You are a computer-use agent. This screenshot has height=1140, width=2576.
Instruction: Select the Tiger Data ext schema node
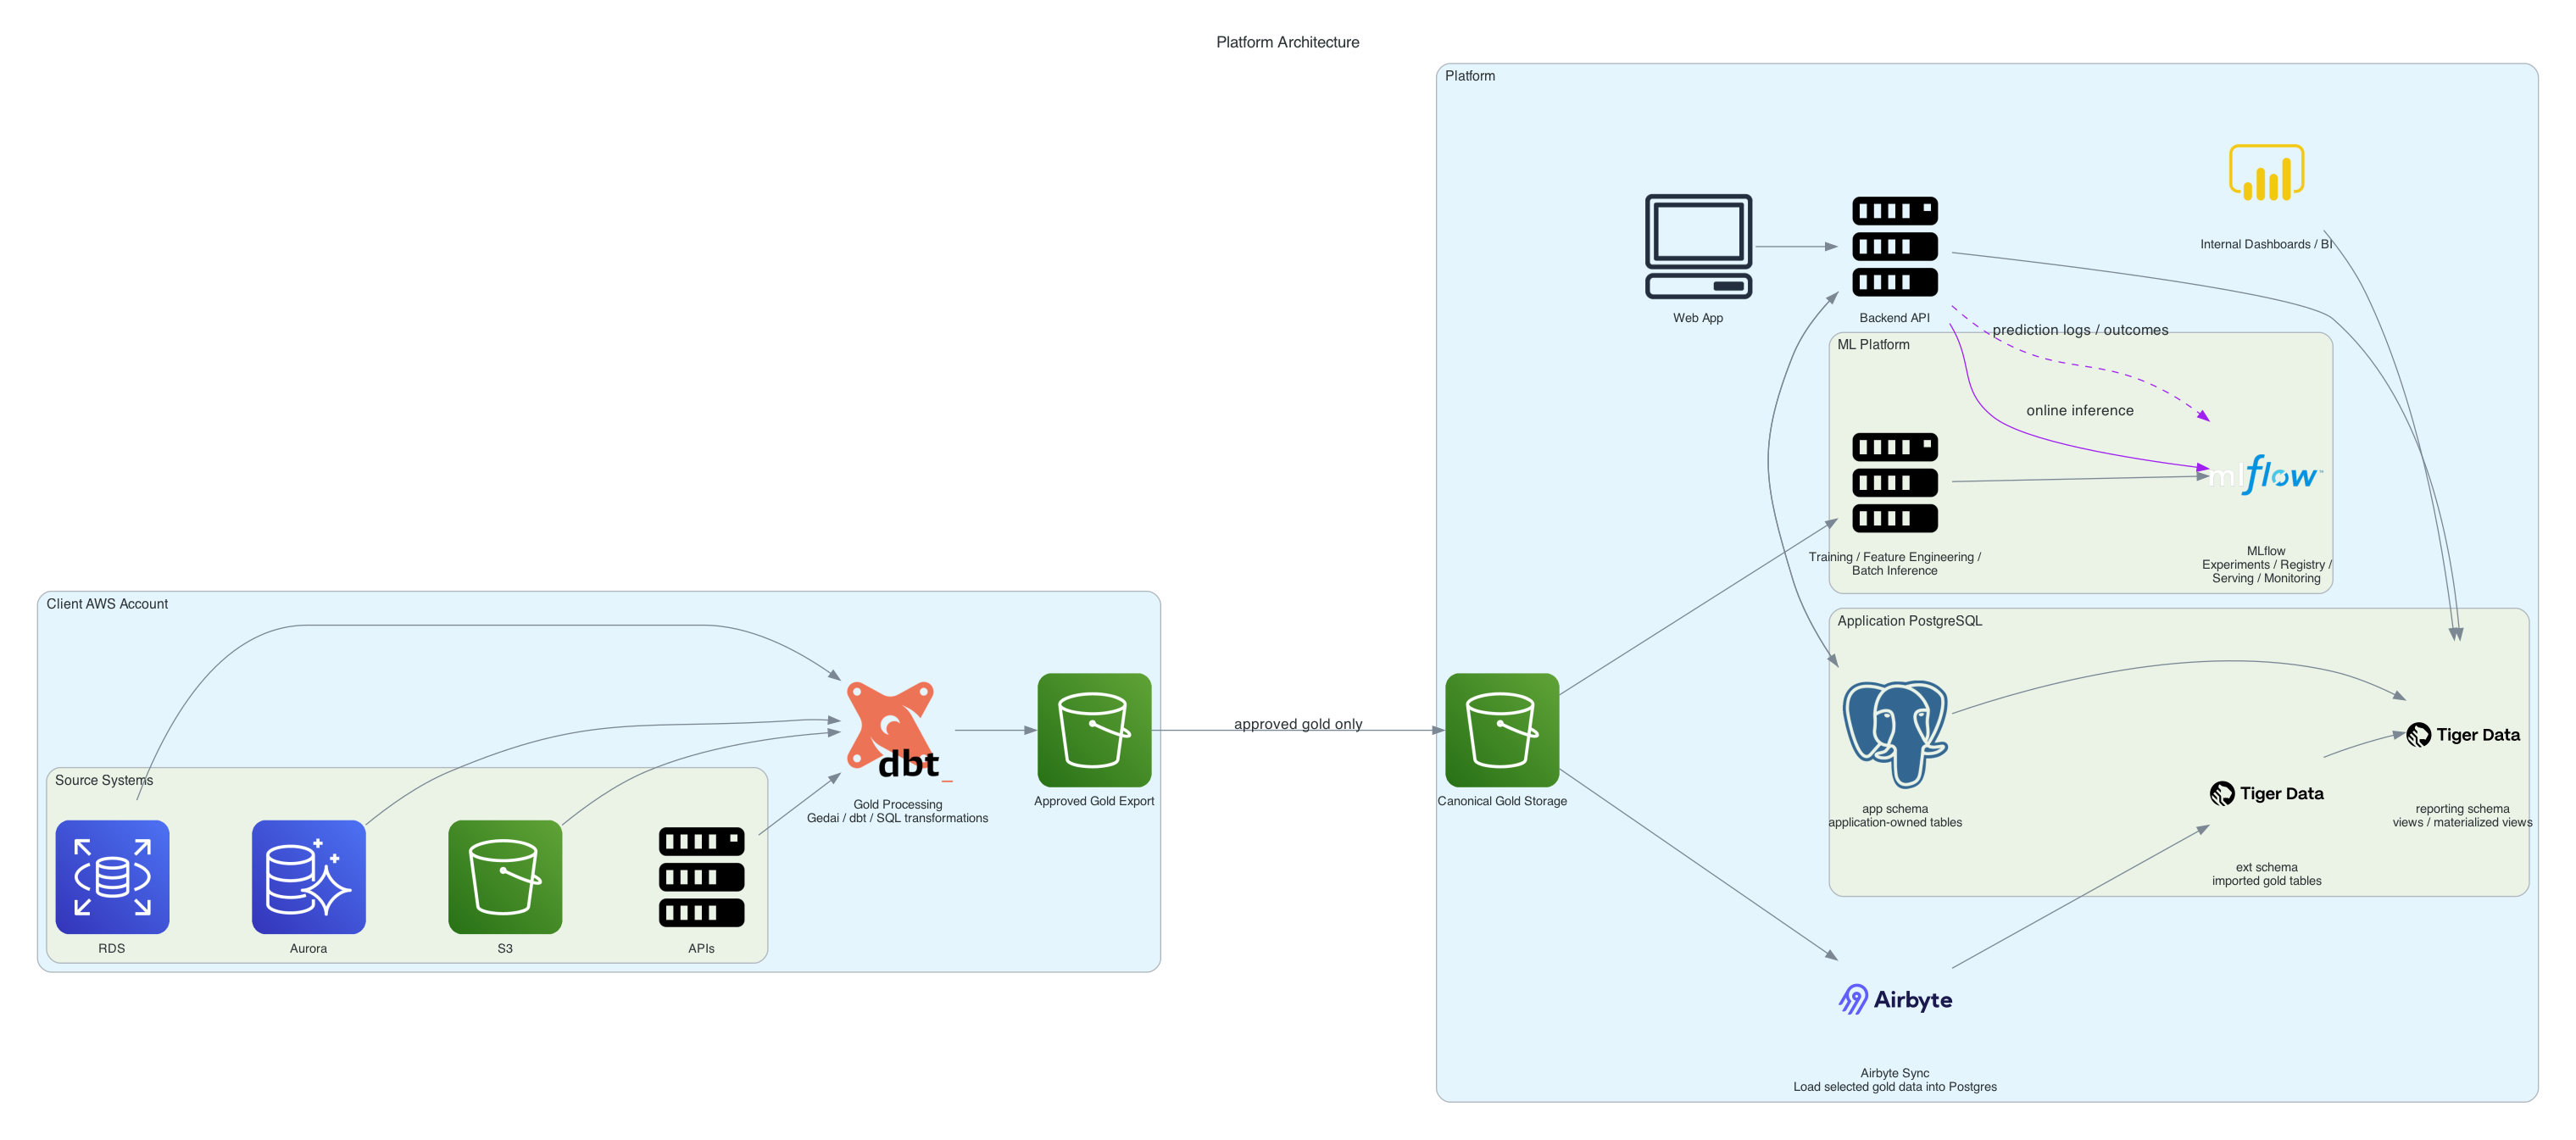(x=2266, y=793)
